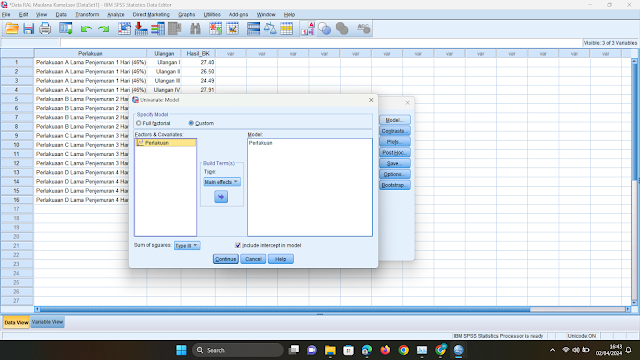Open Find with the binoculars icon

196,29
